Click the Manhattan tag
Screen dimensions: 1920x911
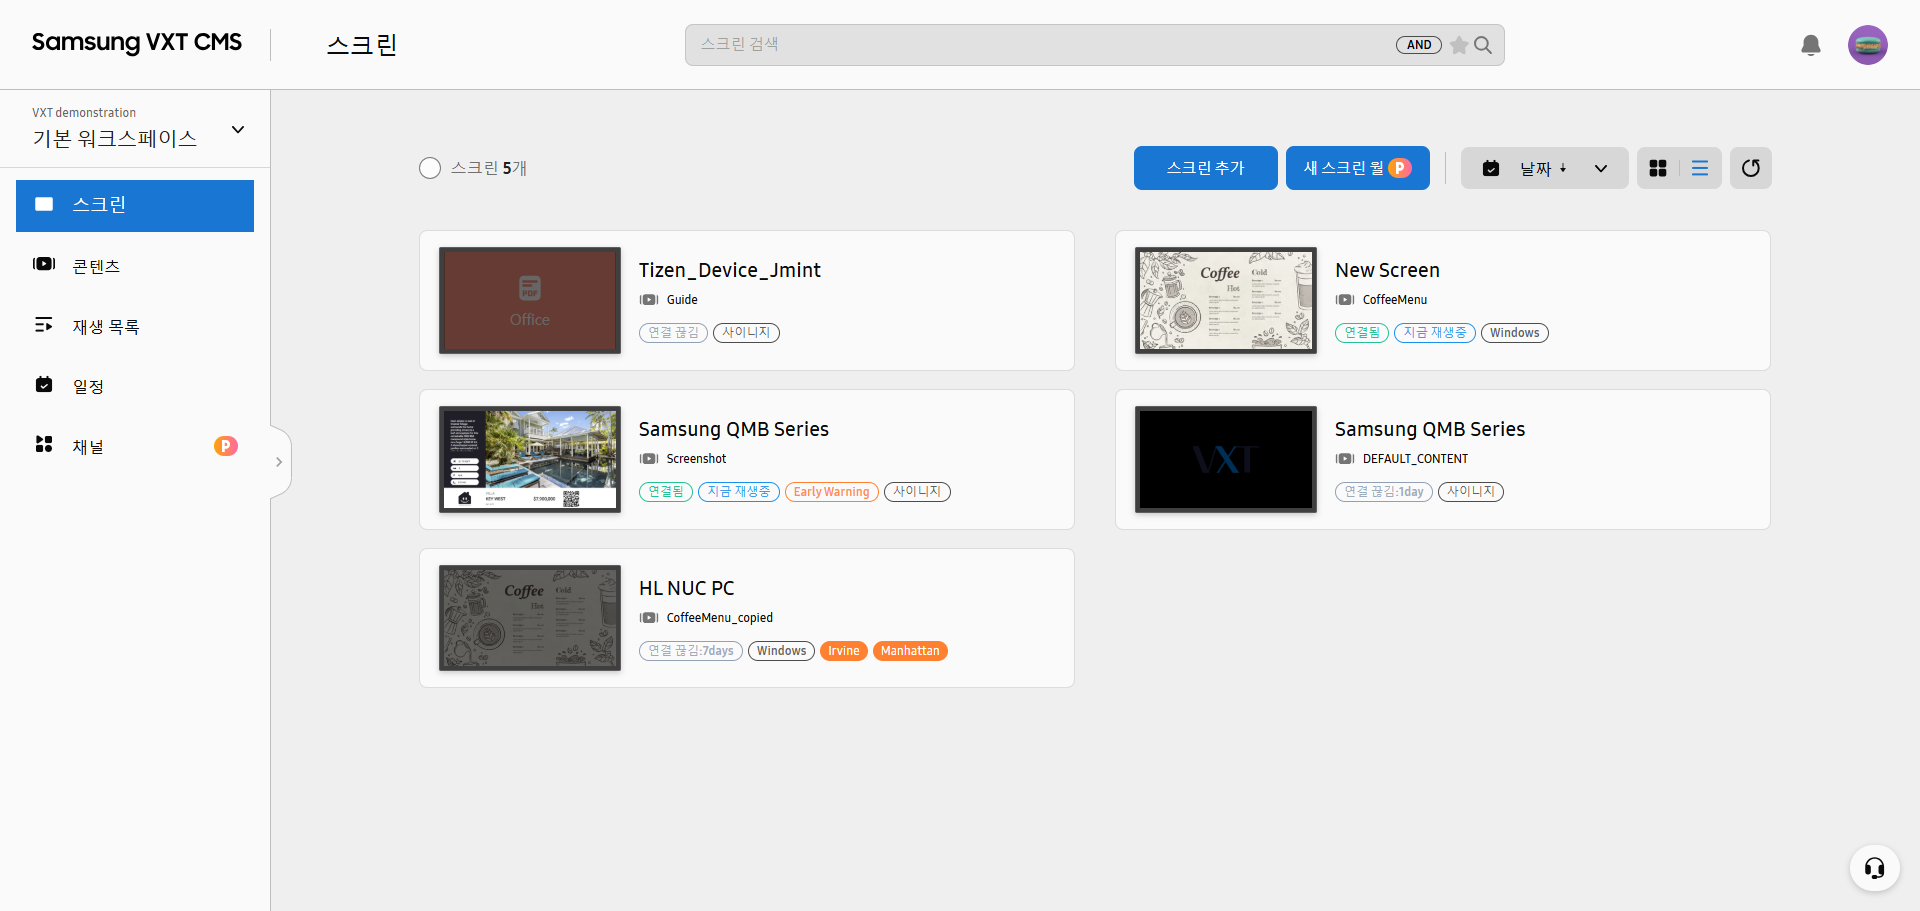tap(910, 651)
